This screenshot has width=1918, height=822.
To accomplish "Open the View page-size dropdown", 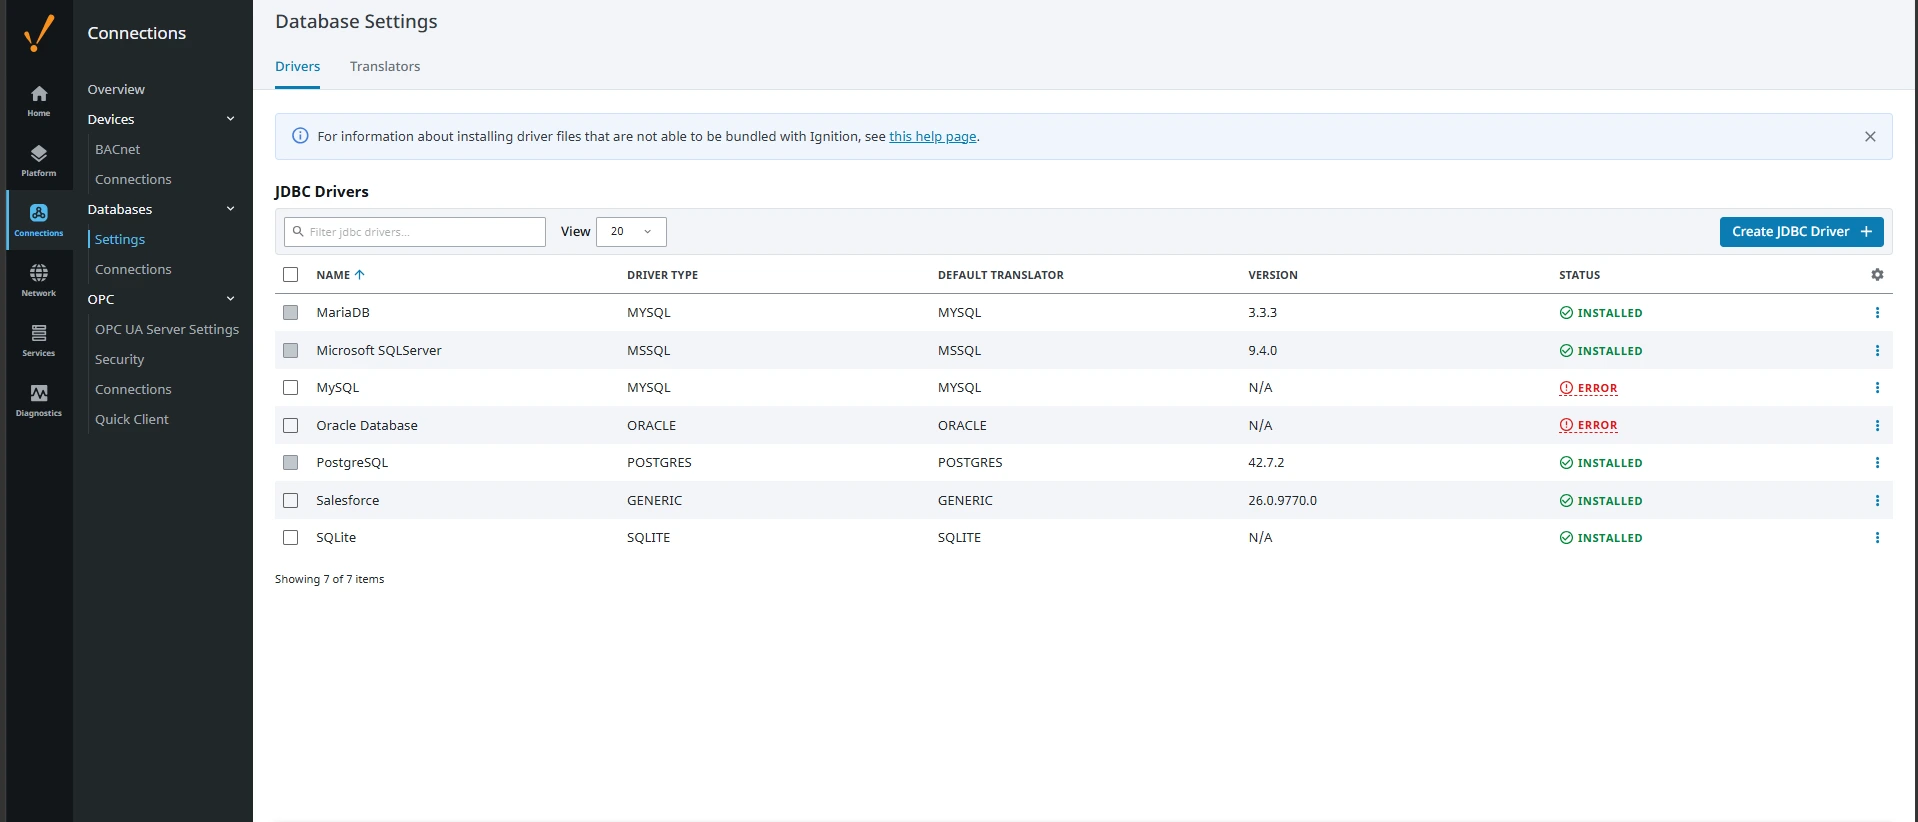I will coord(631,232).
